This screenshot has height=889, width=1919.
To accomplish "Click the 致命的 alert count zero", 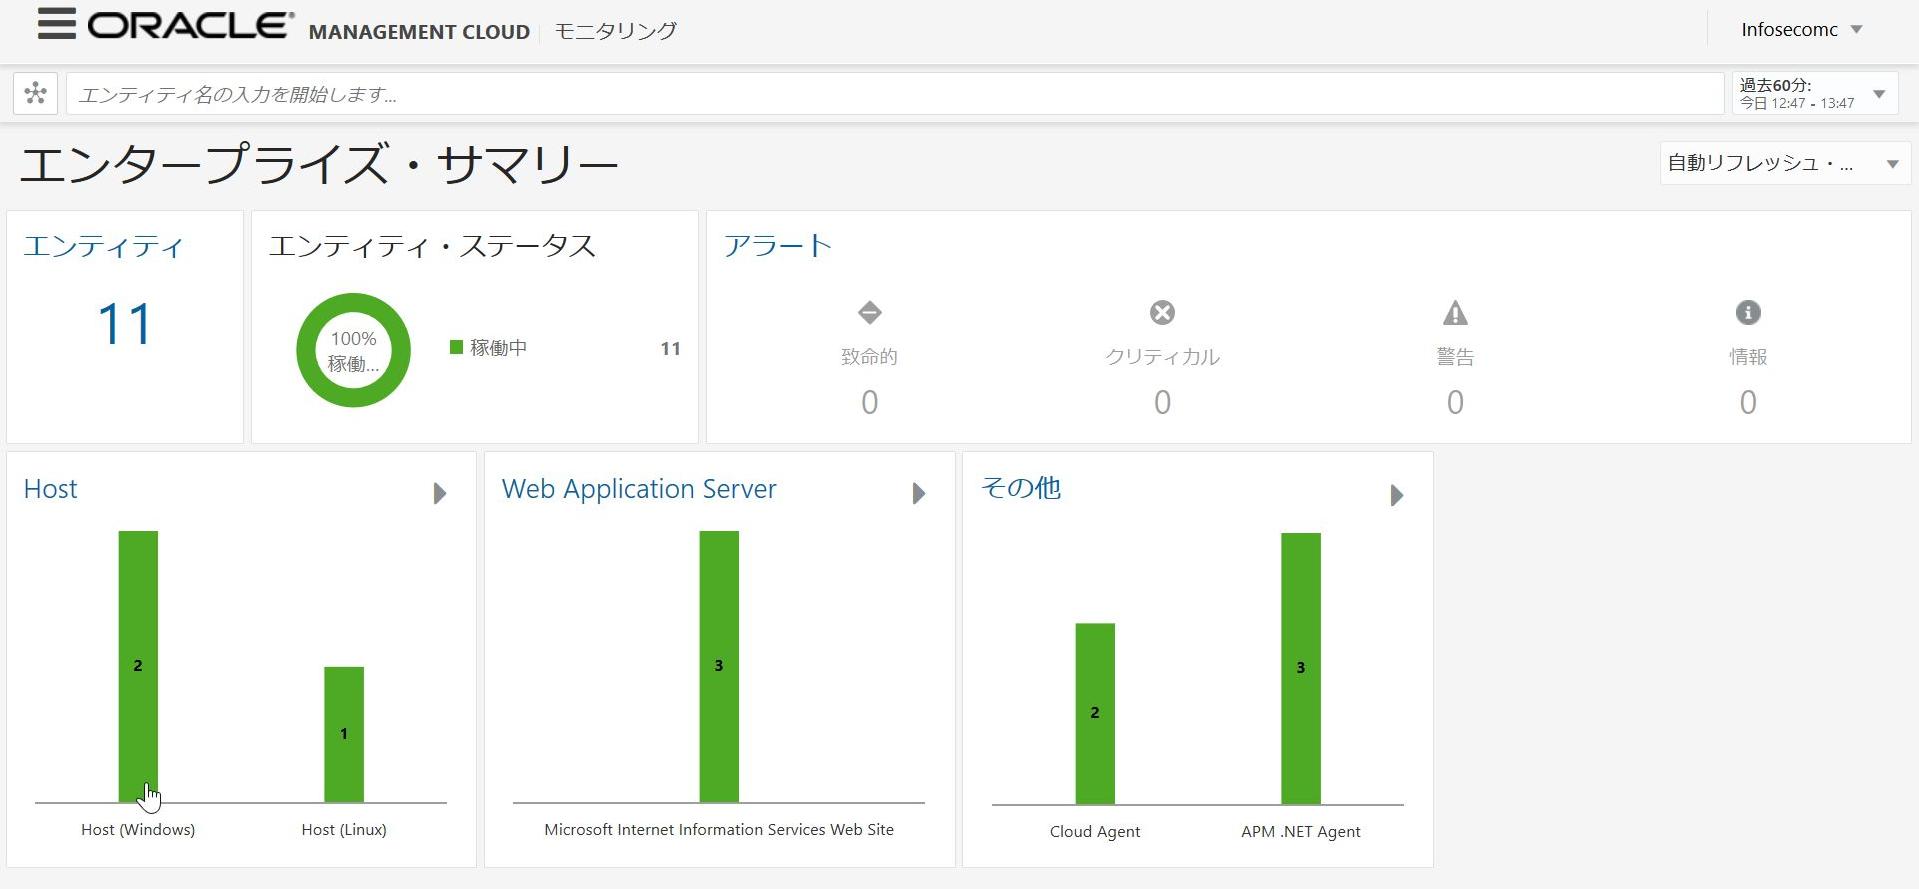I will (x=869, y=402).
